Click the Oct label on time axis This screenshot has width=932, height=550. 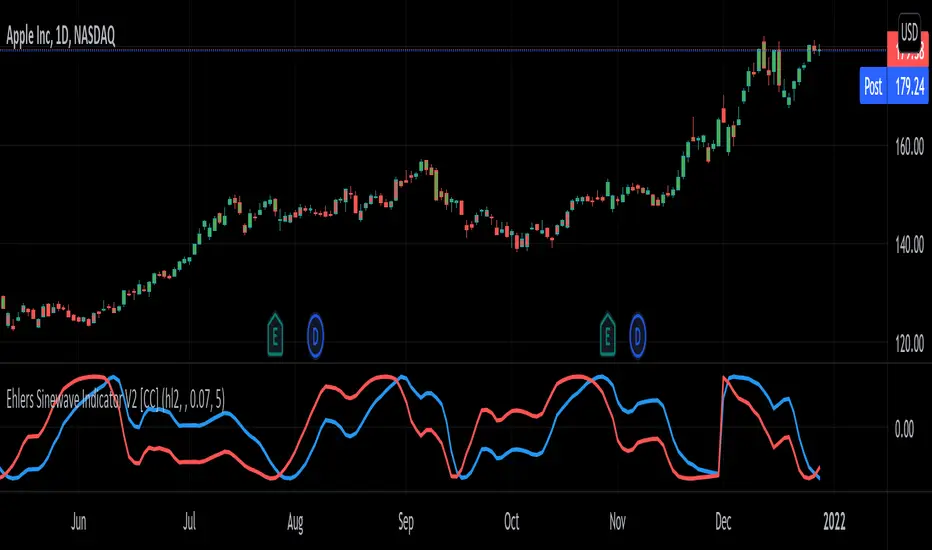click(x=512, y=521)
